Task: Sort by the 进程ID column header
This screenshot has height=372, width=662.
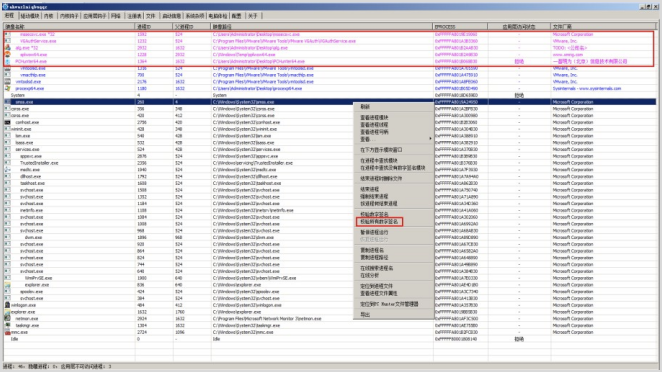Action: 154,27
